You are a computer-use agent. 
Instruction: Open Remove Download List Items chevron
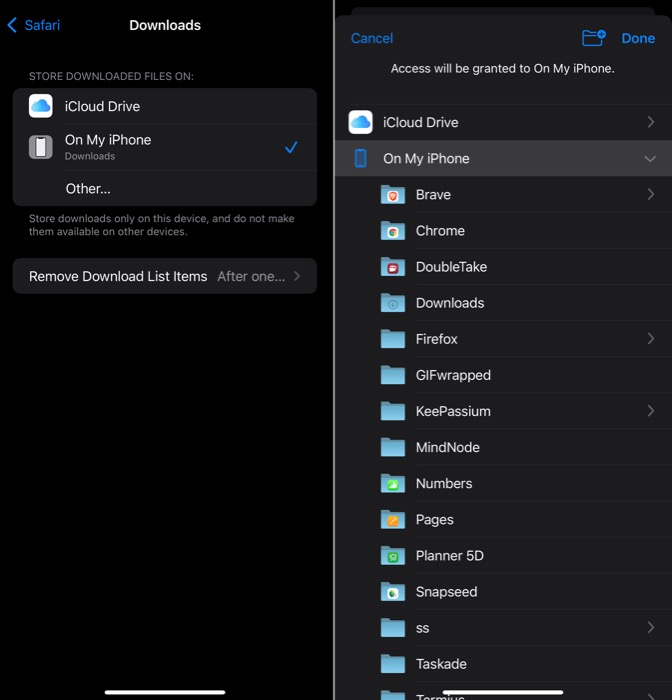tap(297, 276)
